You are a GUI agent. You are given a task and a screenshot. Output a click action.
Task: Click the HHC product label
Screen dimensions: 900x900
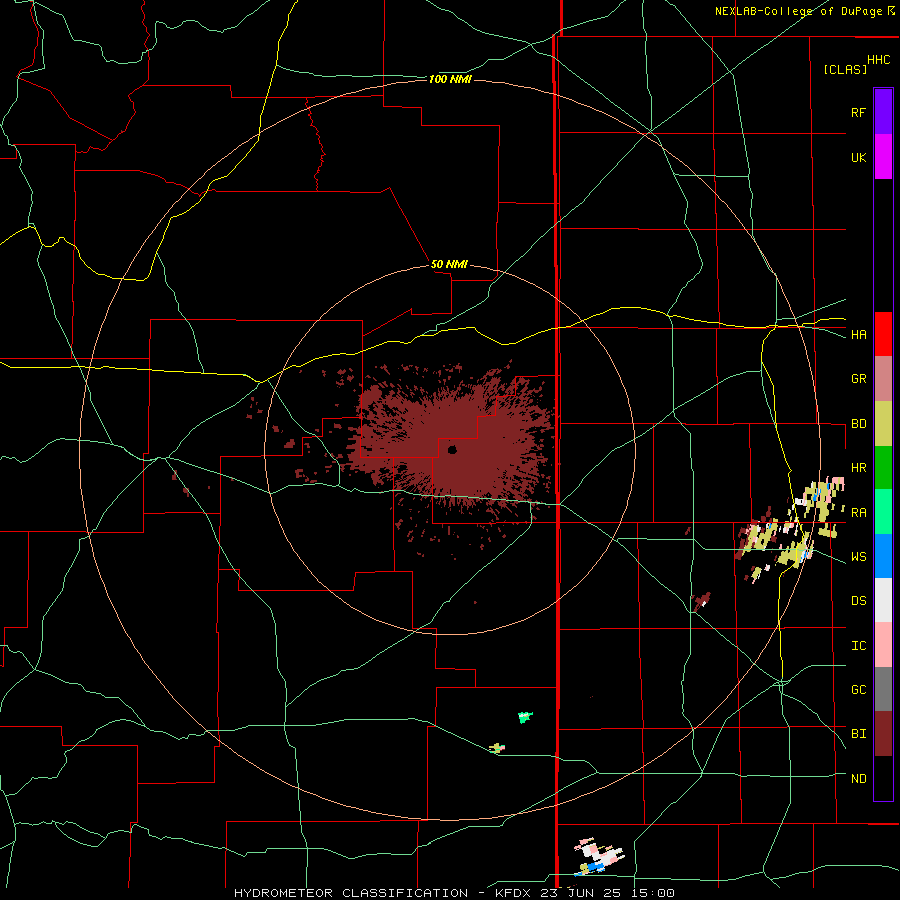pos(878,60)
